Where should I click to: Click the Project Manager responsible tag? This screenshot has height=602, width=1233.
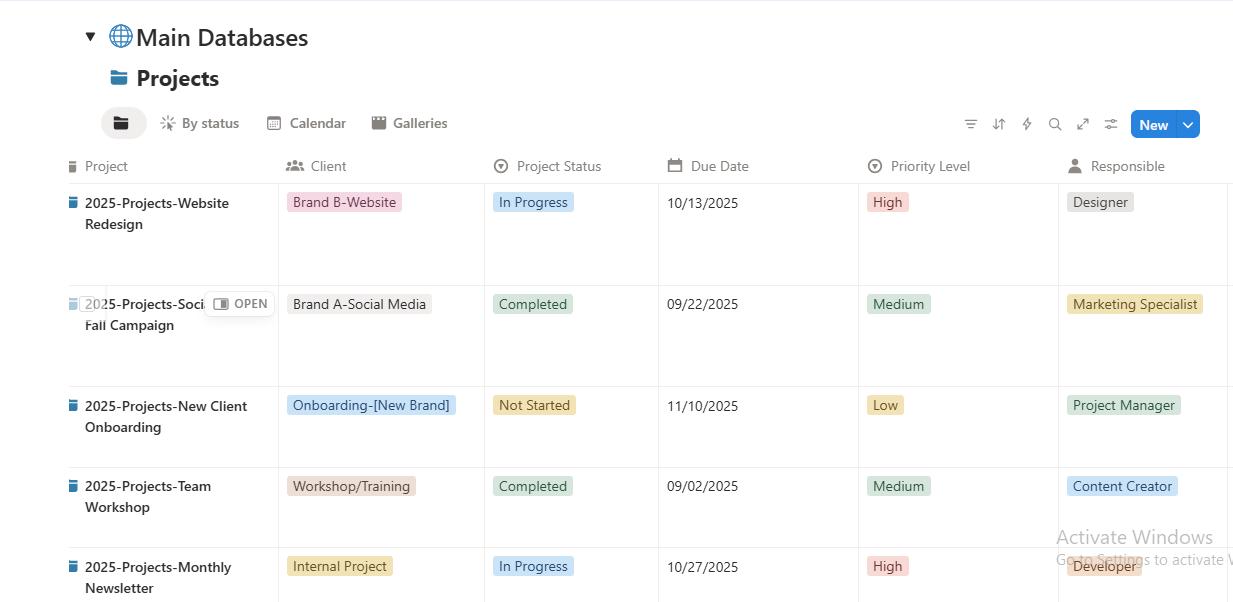point(1124,405)
